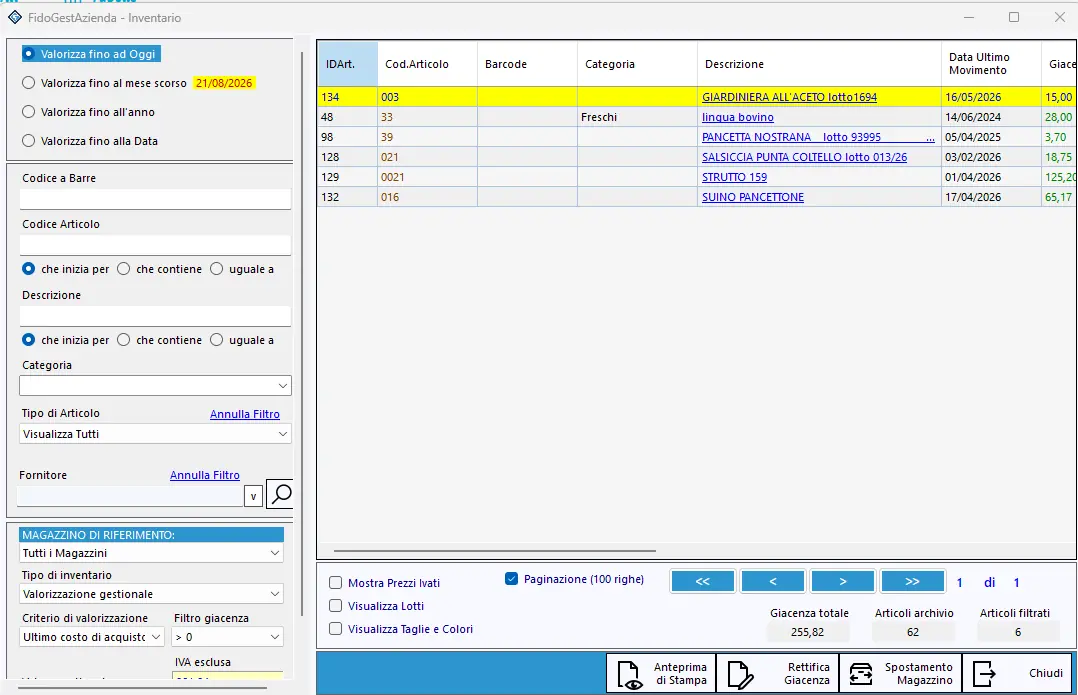Open SUINO PANCETTONE article link
1078x695 pixels.
753,197
